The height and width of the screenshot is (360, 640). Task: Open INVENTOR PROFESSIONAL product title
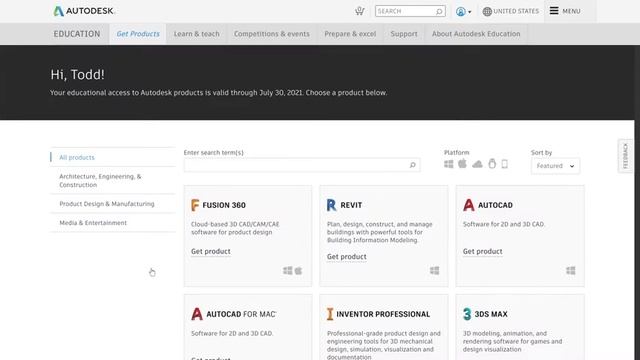click(x=383, y=314)
